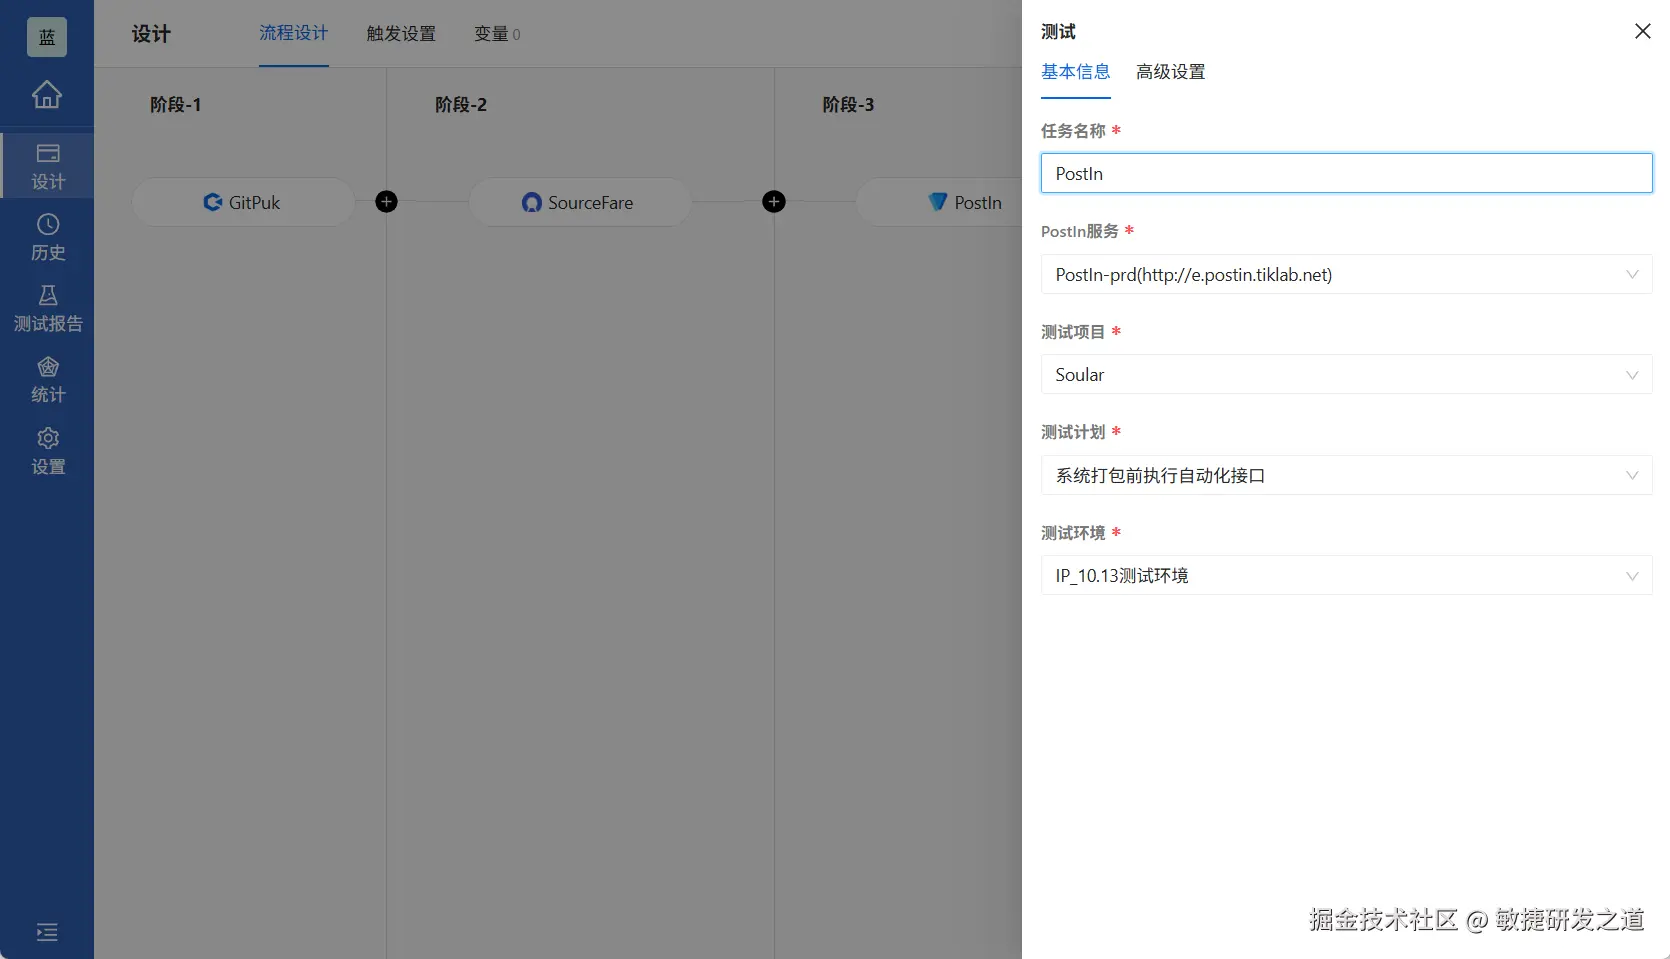Image resolution: width=1670 pixels, height=959 pixels.
Task: Go to home via house icon
Action: (x=47, y=95)
